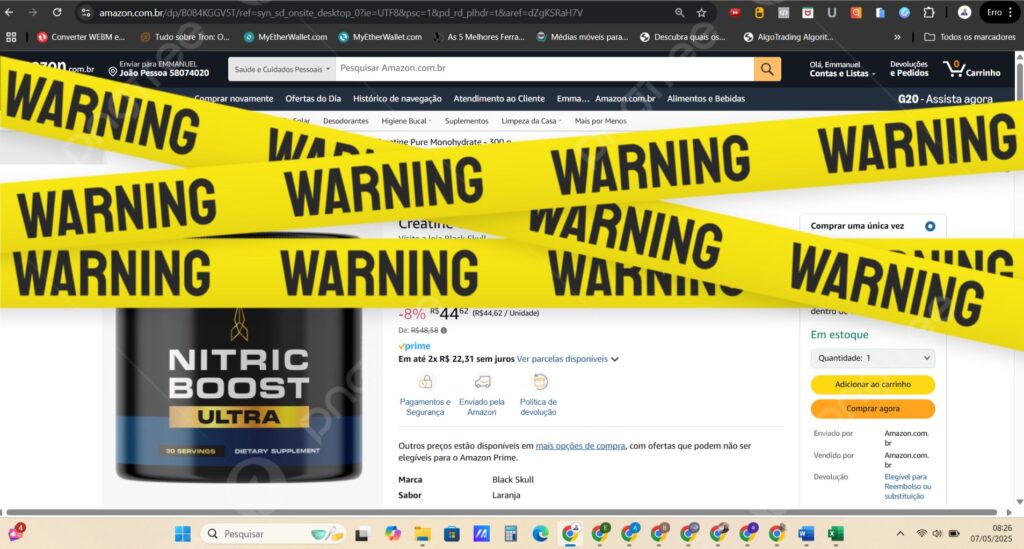
Task: Open the red fast-forward extension icon
Action: tap(735, 12)
